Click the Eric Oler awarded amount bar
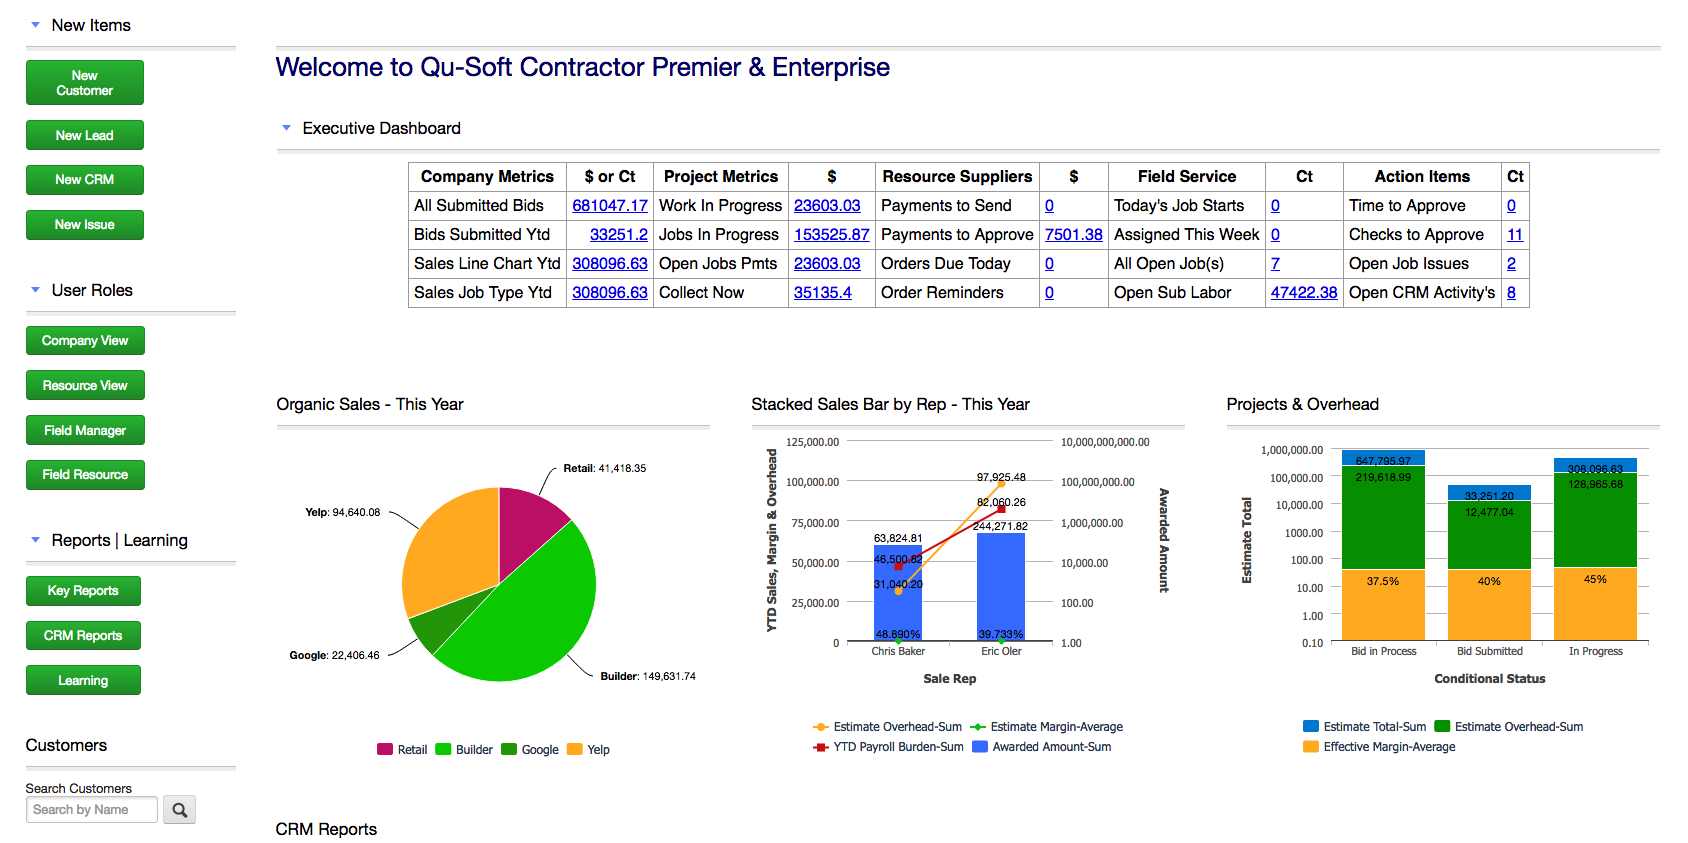Image resolution: width=1688 pixels, height=843 pixels. coord(1001,587)
